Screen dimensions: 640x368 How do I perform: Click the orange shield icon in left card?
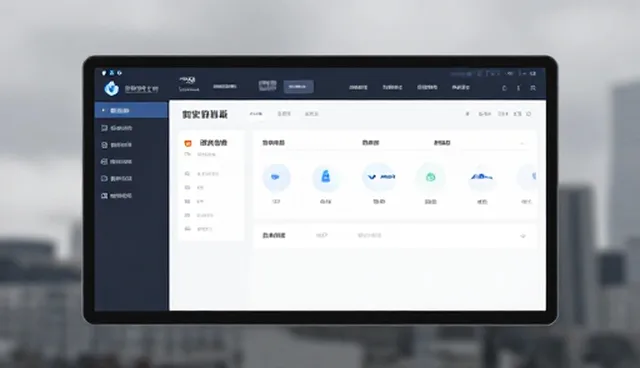pyautogui.click(x=188, y=143)
